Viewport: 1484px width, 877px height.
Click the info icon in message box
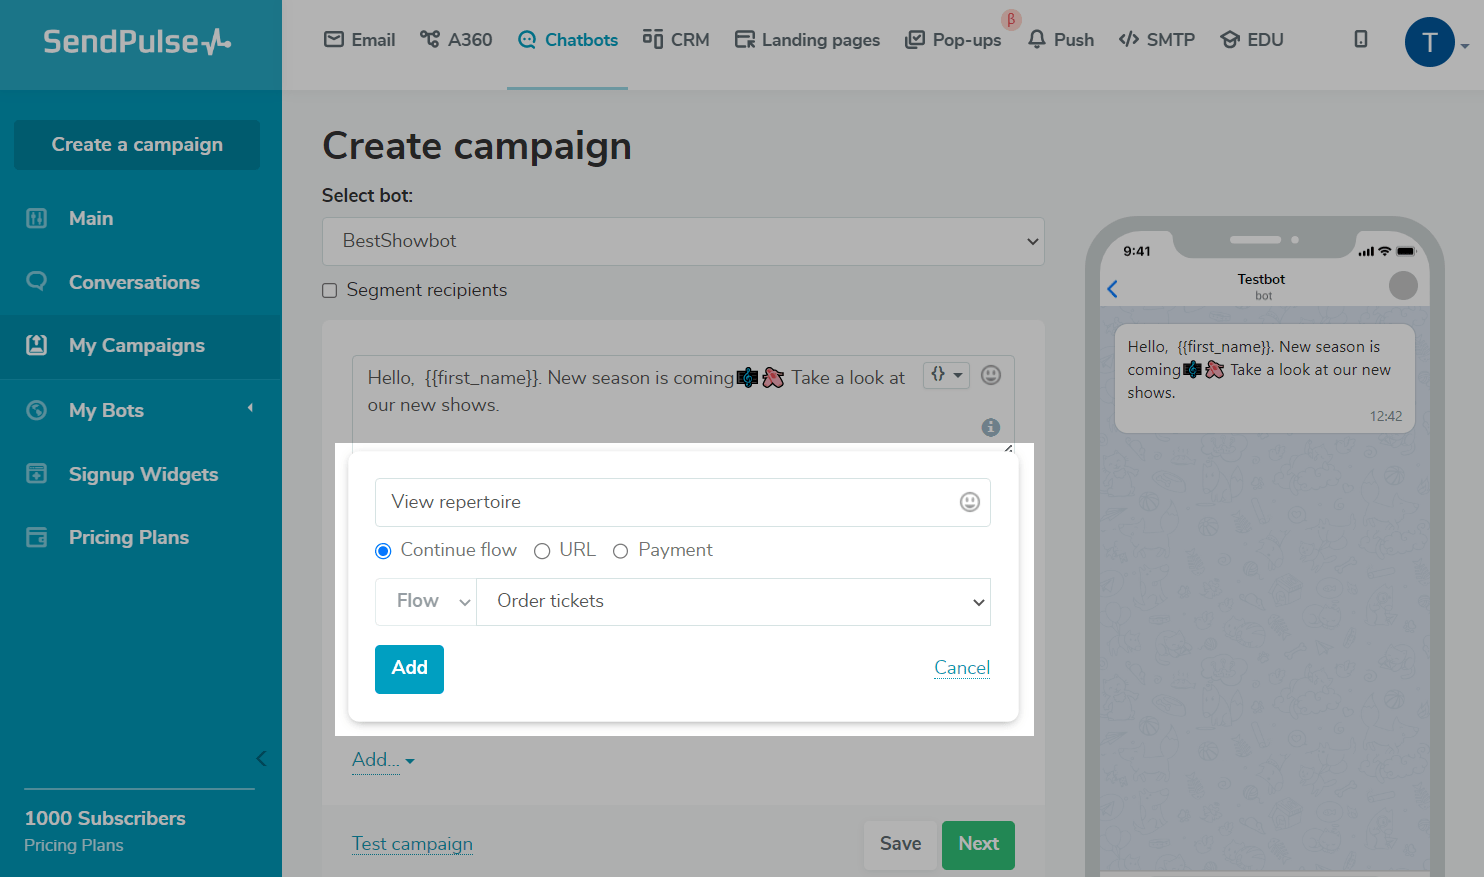990,427
